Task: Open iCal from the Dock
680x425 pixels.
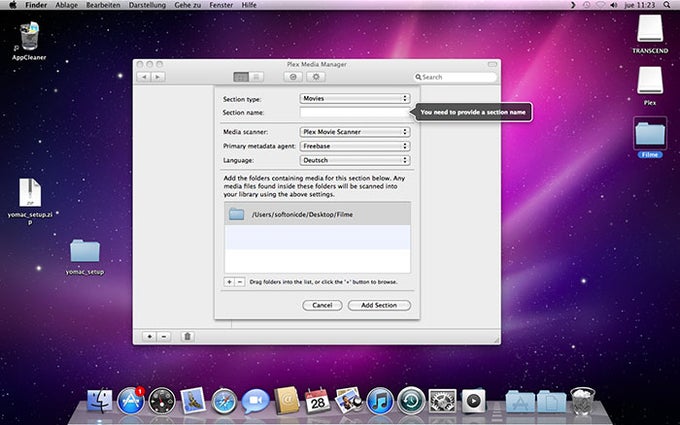Action: (x=318, y=400)
